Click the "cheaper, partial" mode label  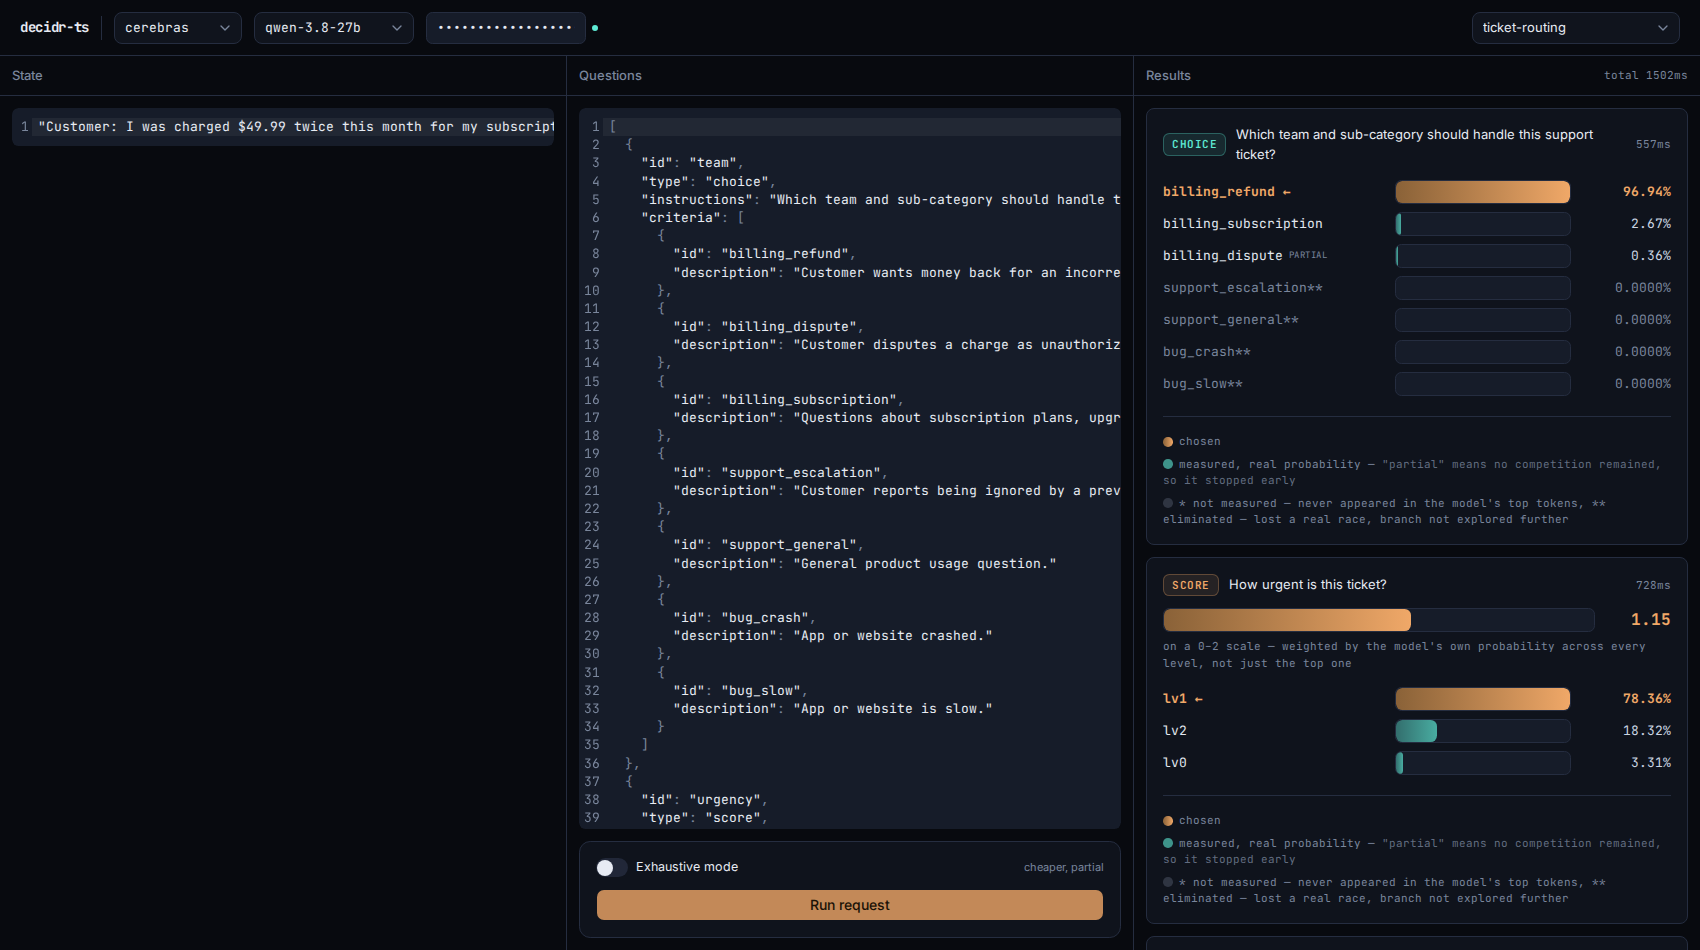[x=1064, y=868]
